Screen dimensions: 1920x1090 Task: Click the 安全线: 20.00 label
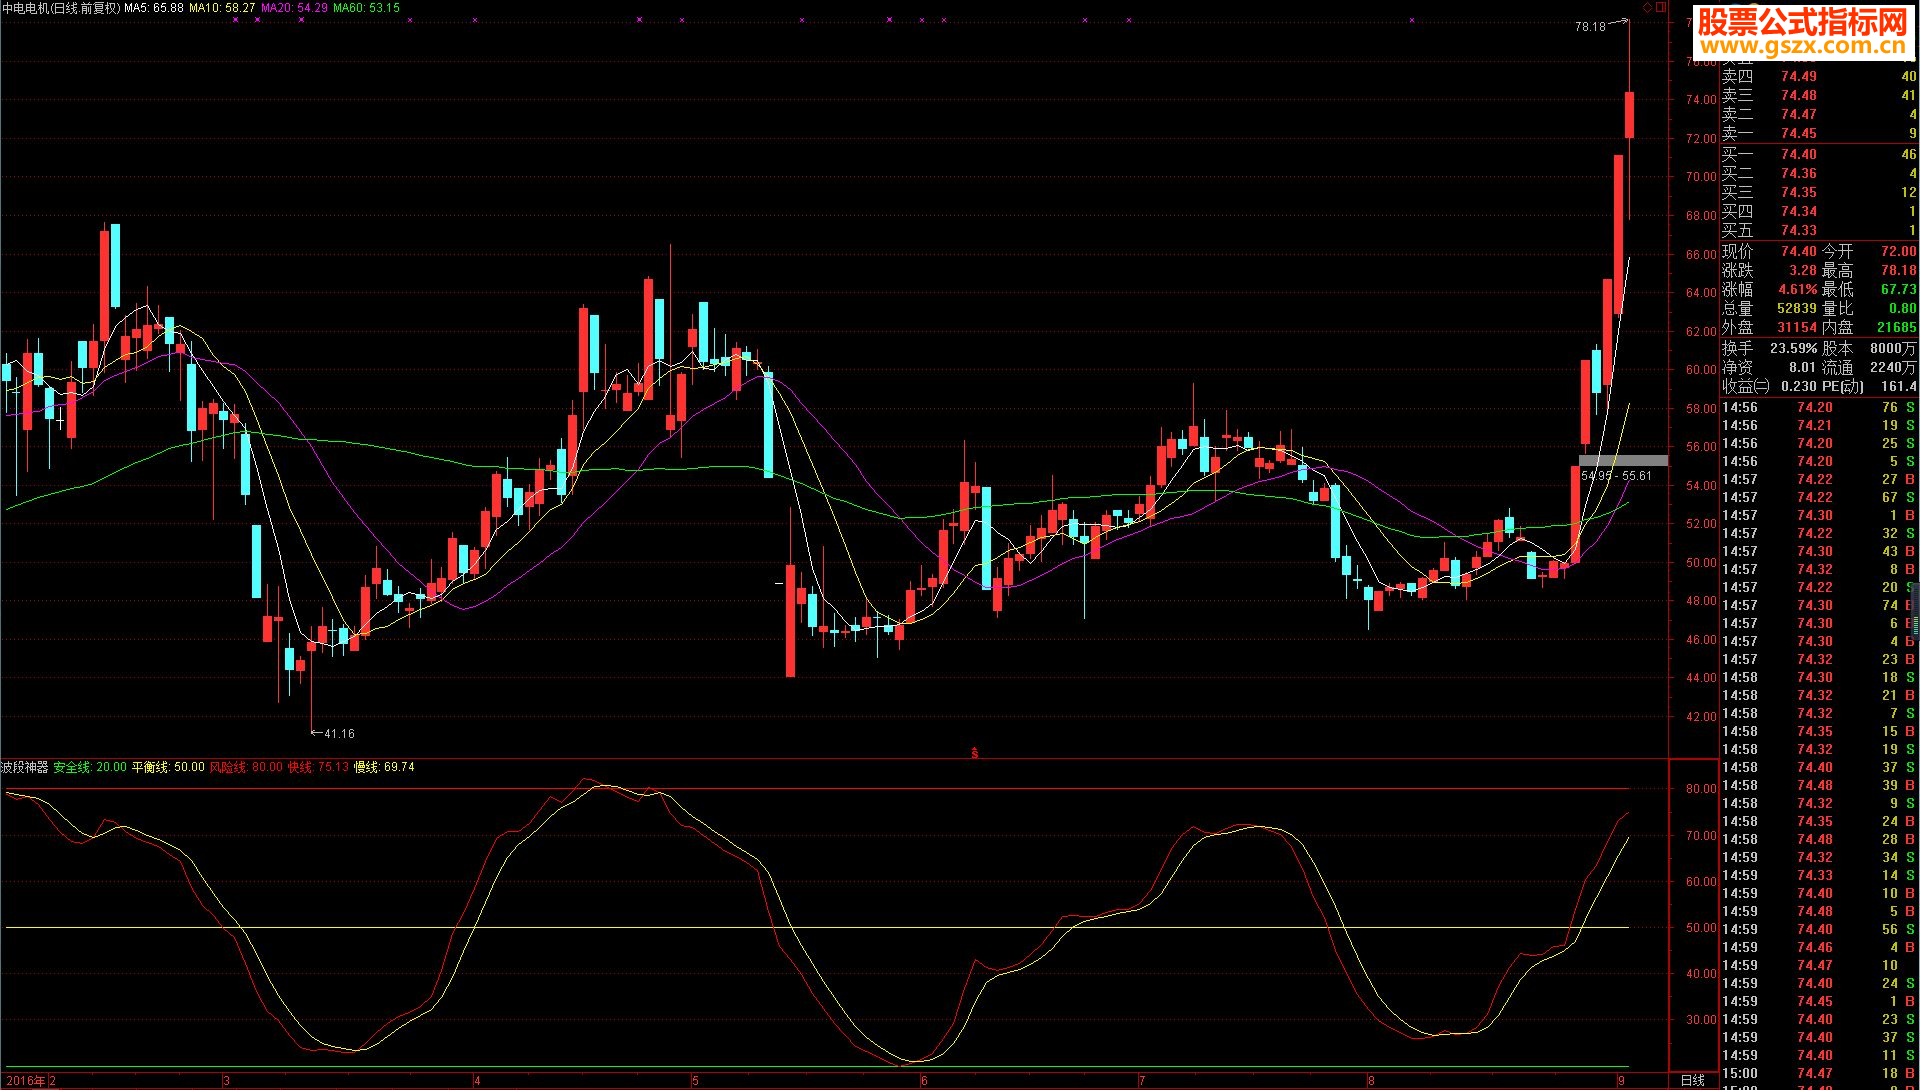coord(90,767)
